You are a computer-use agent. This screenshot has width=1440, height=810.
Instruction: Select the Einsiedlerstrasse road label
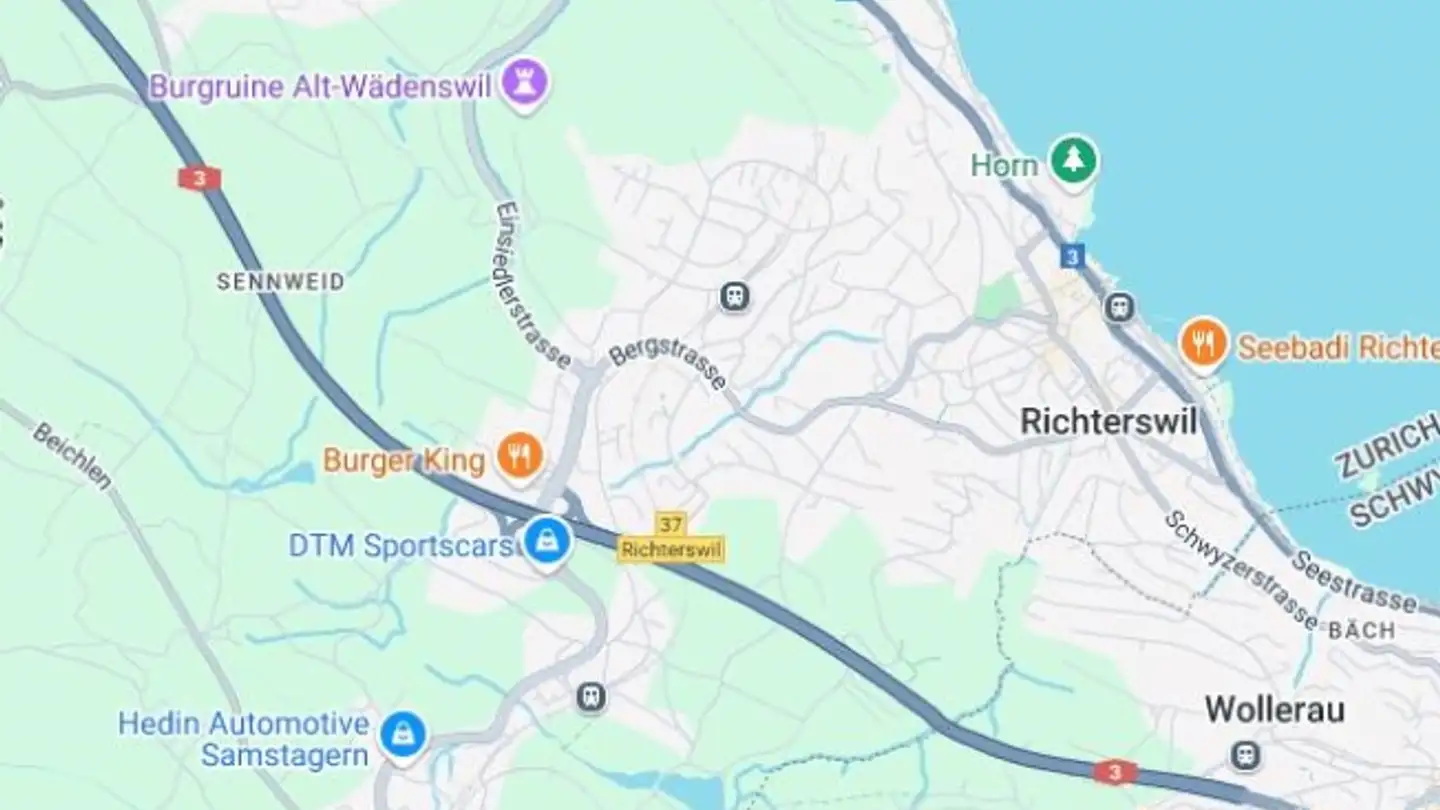pyautogui.click(x=530, y=284)
